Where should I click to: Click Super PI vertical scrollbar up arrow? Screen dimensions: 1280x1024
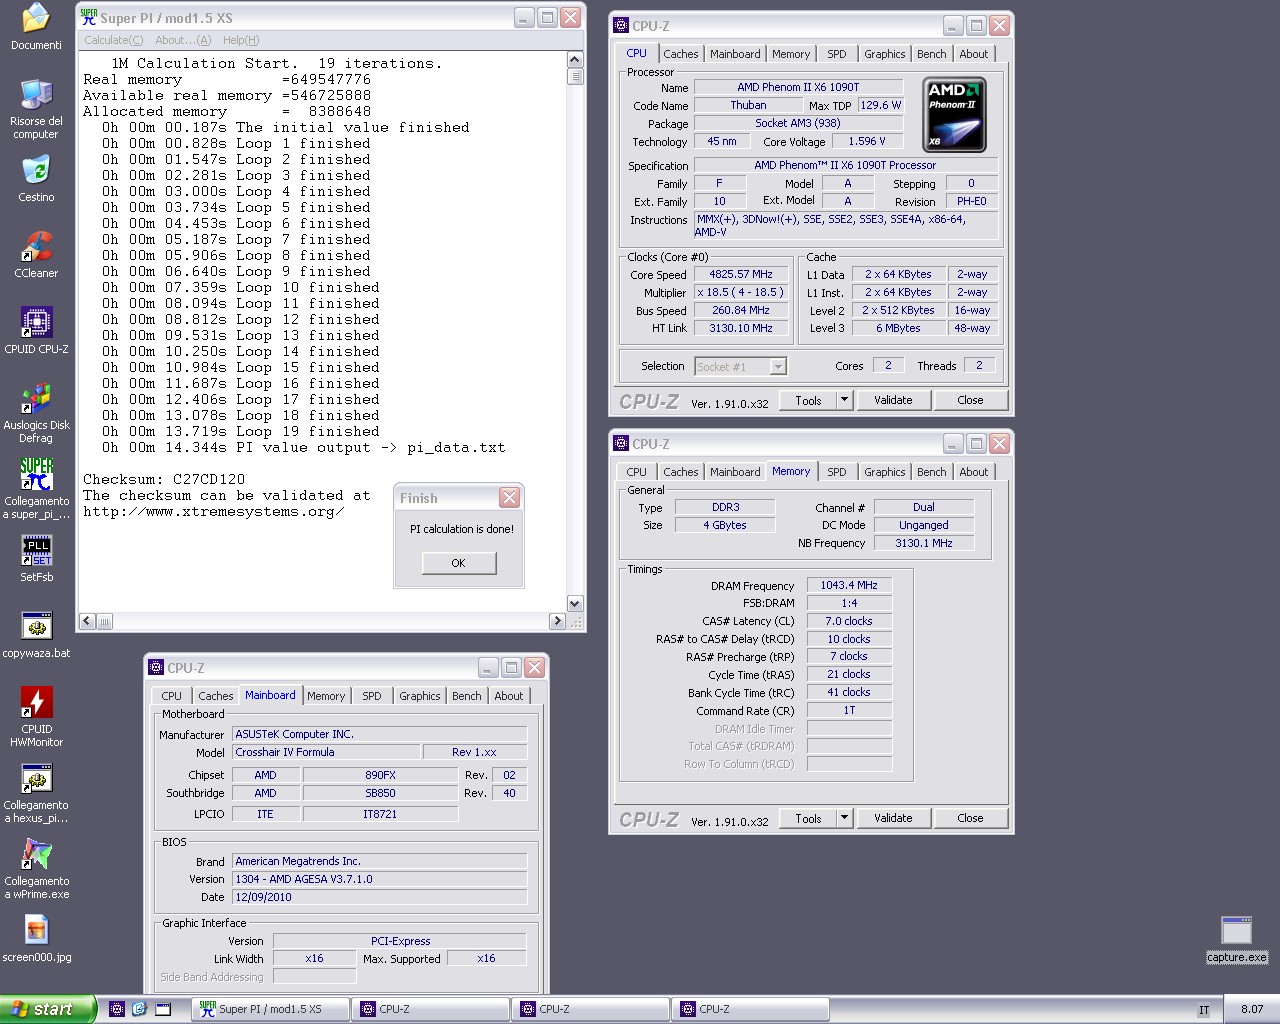(575, 60)
